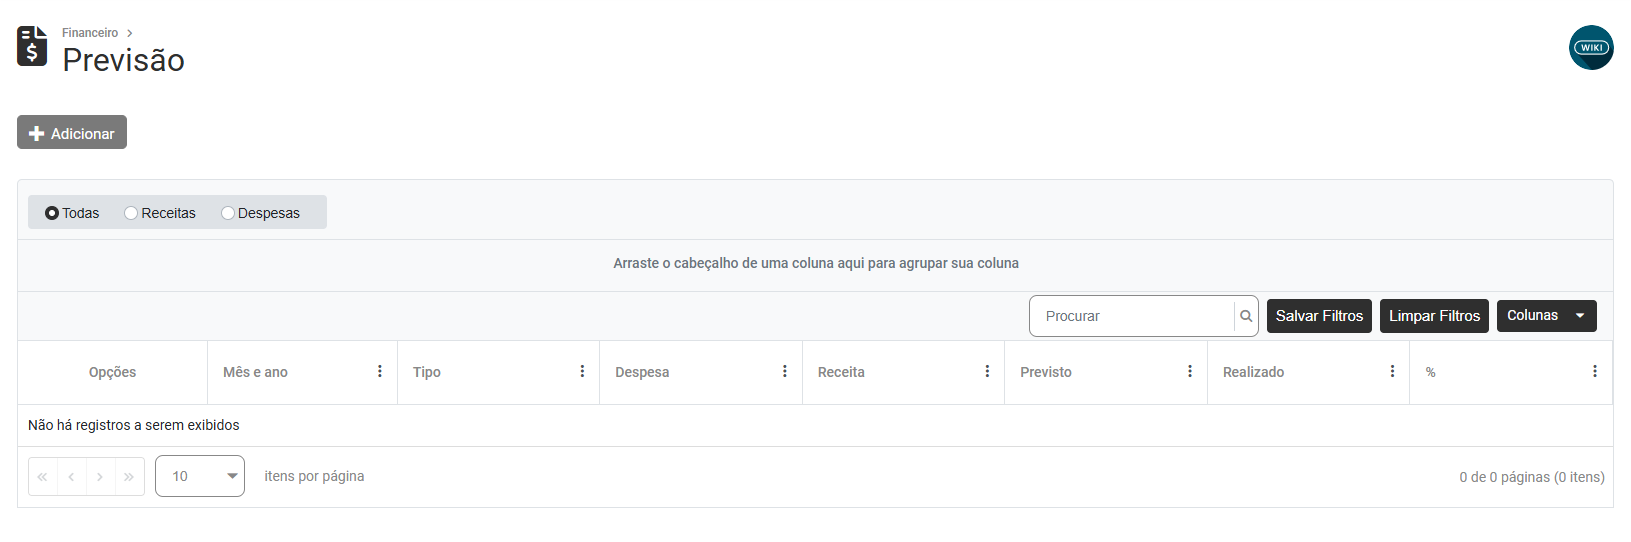The image size is (1631, 542).
Task: Open the WIKI help icon
Action: 1590,47
